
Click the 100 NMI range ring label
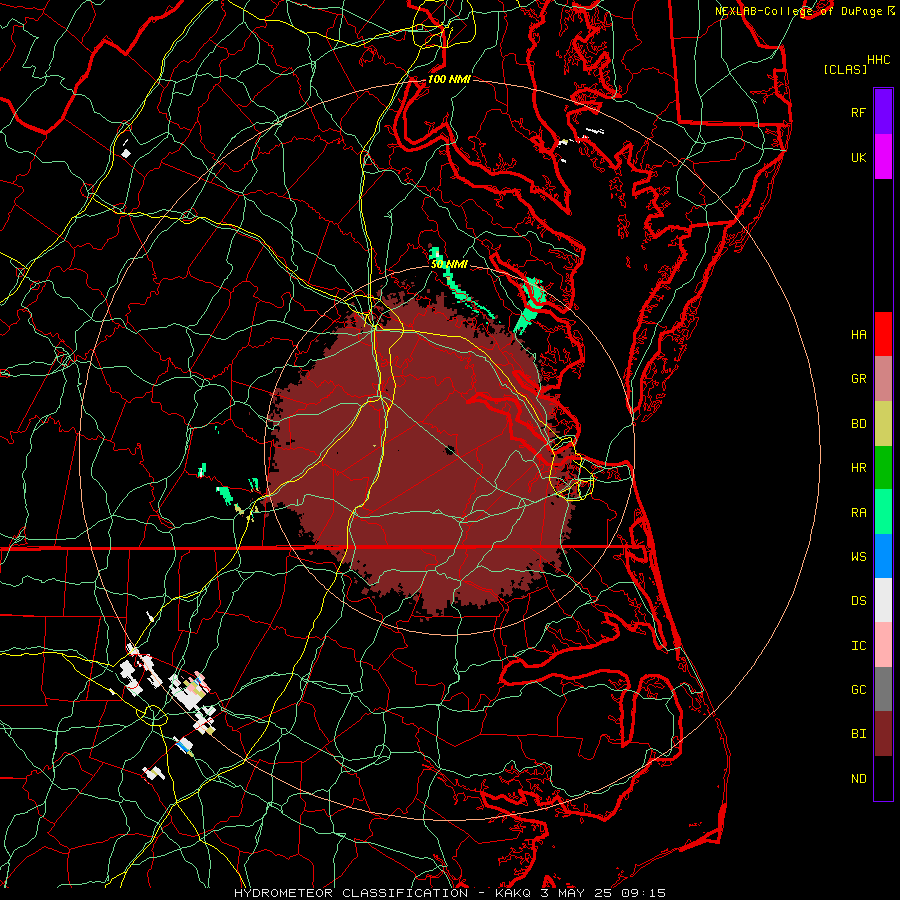[x=449, y=79]
